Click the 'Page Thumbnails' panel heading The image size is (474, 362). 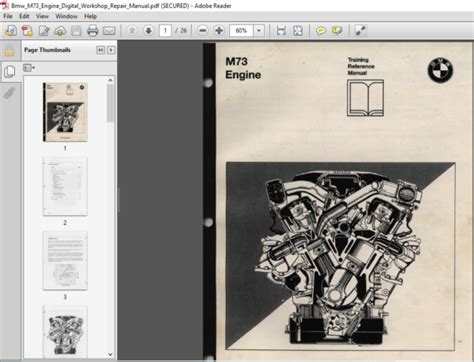[47, 50]
